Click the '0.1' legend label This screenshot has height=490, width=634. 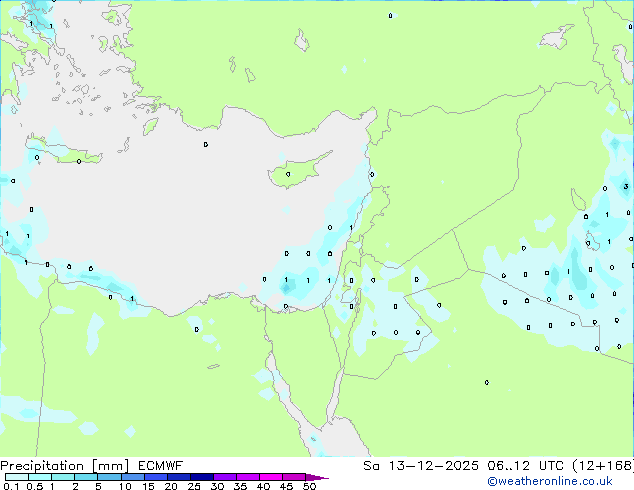point(11,486)
